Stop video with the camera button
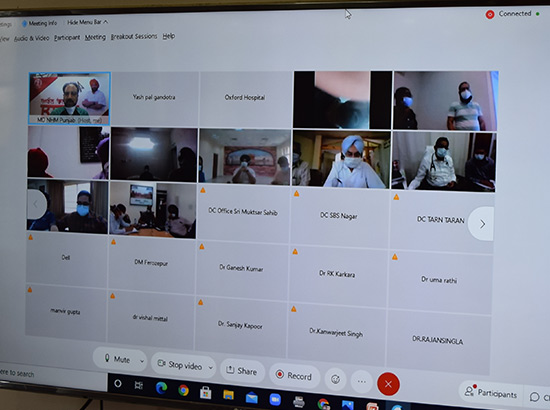 [x=180, y=365]
